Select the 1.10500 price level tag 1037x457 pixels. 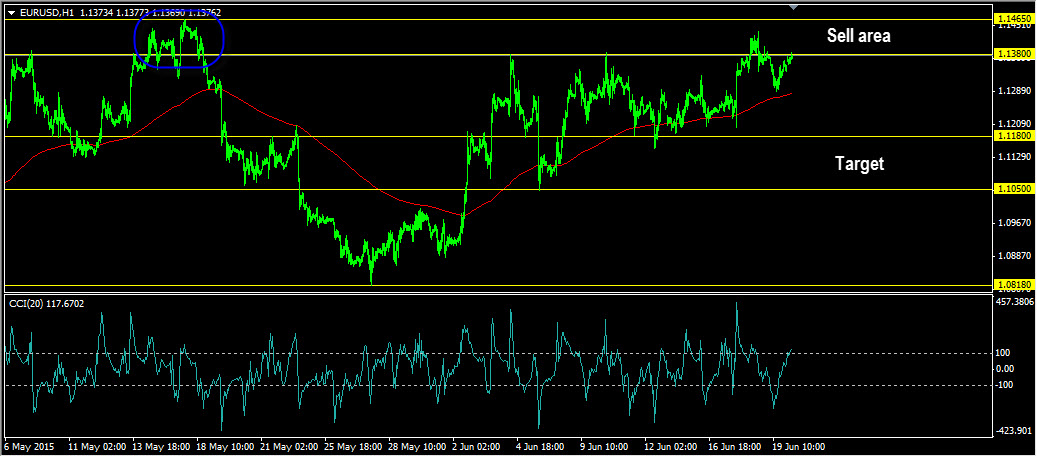coord(1014,188)
